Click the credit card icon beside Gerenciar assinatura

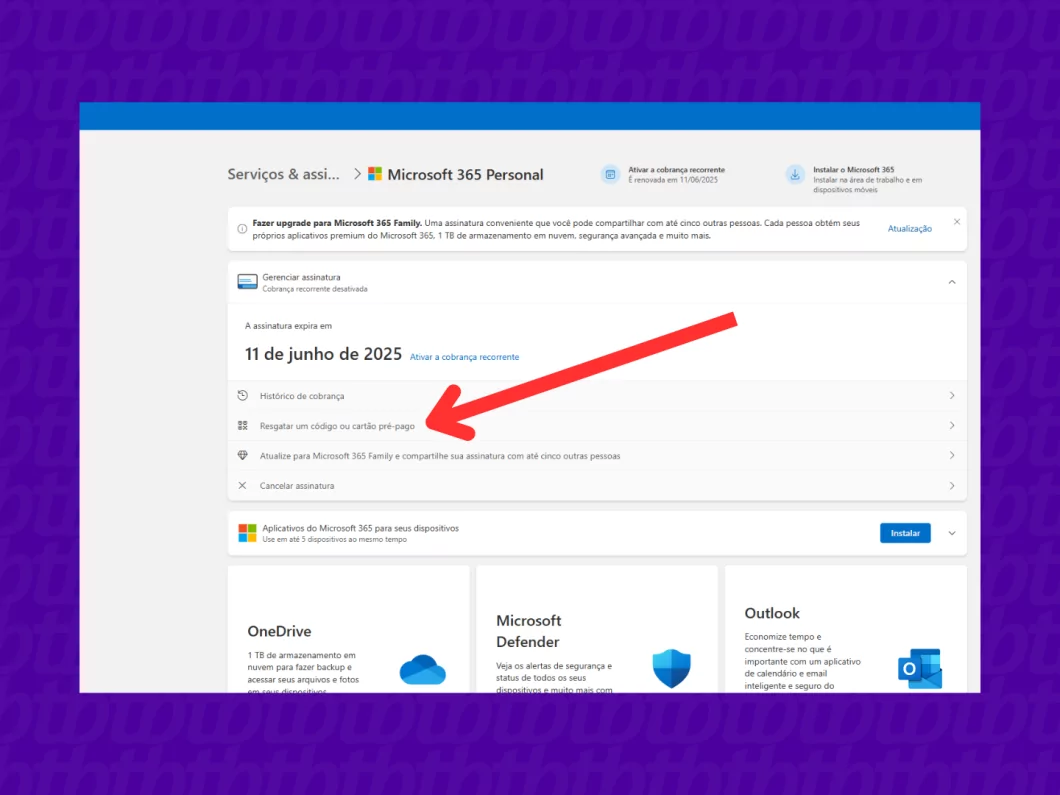click(247, 282)
